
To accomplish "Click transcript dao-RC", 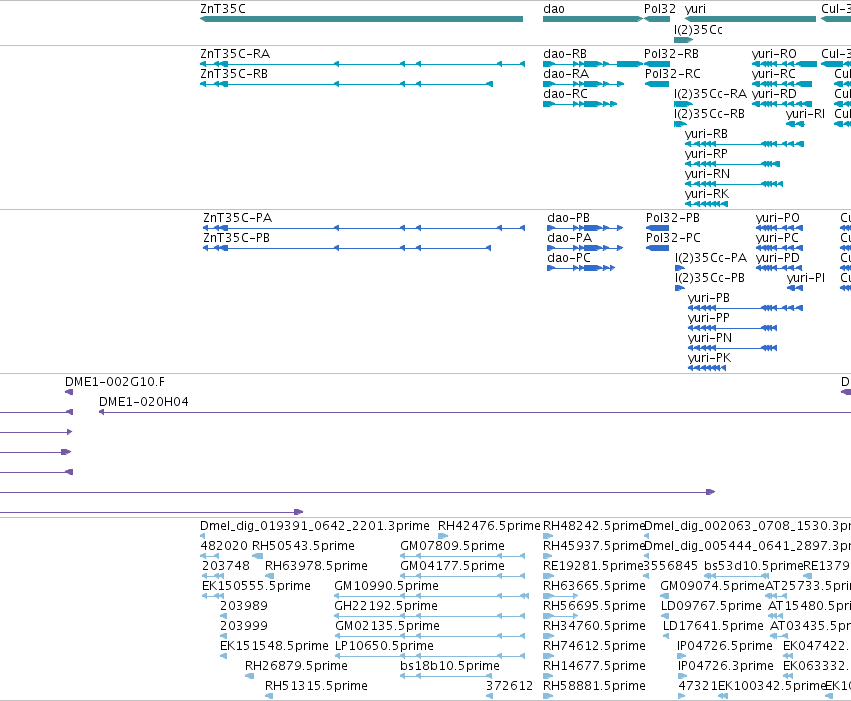I will pyautogui.click(x=580, y=104).
